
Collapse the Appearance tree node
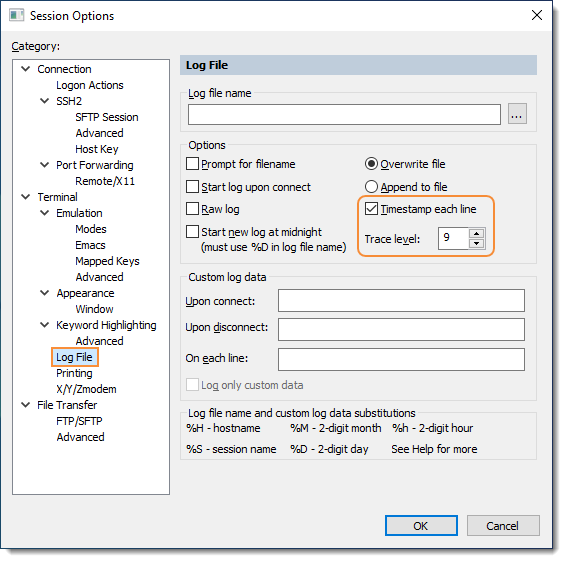tap(44, 293)
